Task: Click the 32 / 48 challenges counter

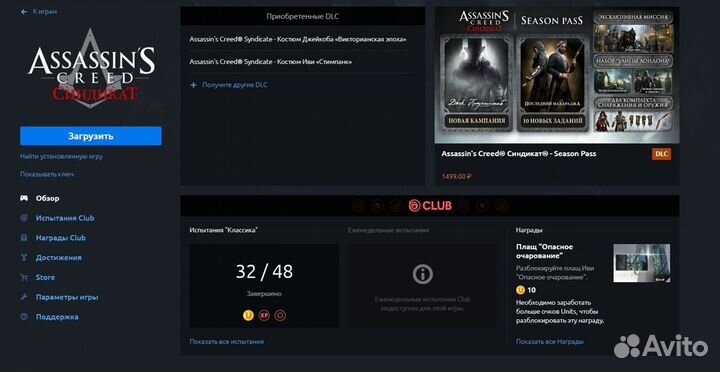Action: (264, 272)
